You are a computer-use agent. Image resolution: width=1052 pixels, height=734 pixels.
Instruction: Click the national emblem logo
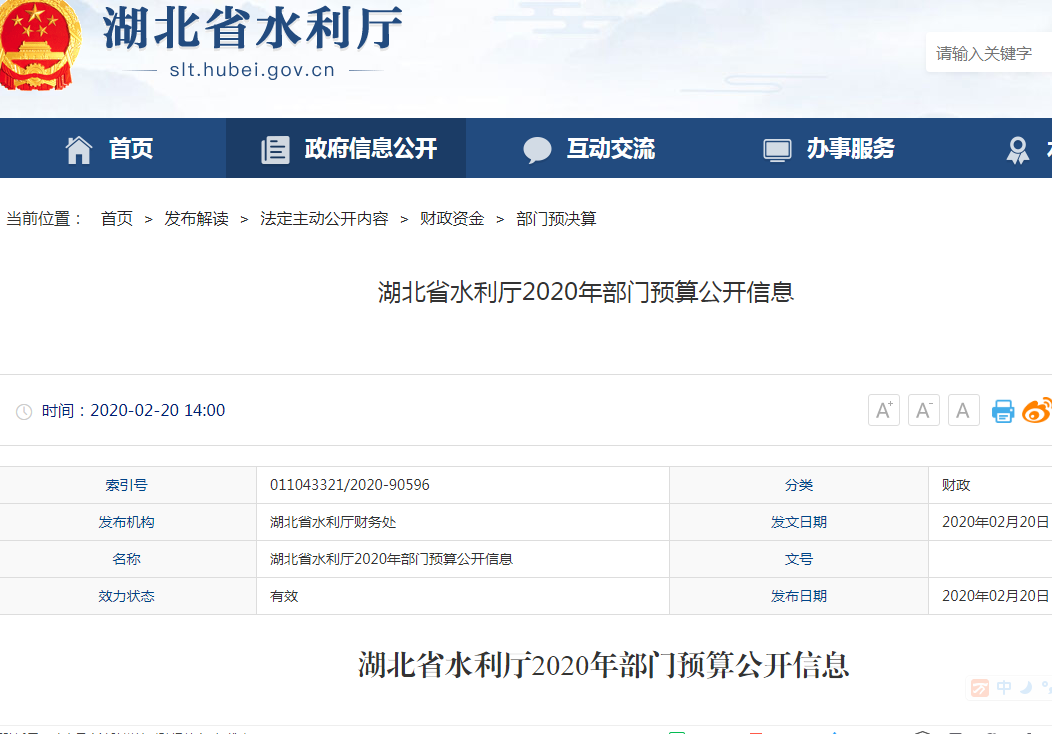[x=38, y=43]
